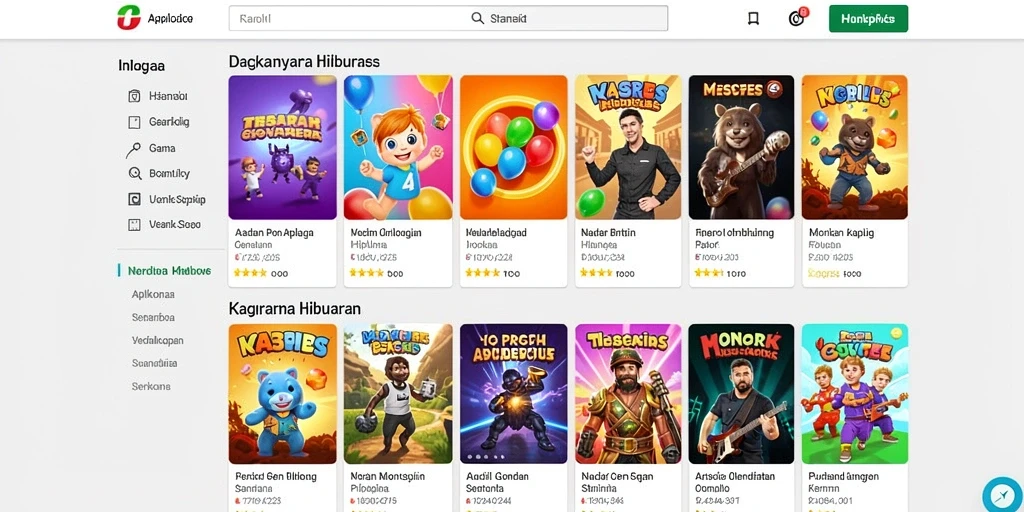Viewport: 1024px width, 512px height.
Task: Select Nerdtoa Hiabove active menu item
Action: point(170,270)
